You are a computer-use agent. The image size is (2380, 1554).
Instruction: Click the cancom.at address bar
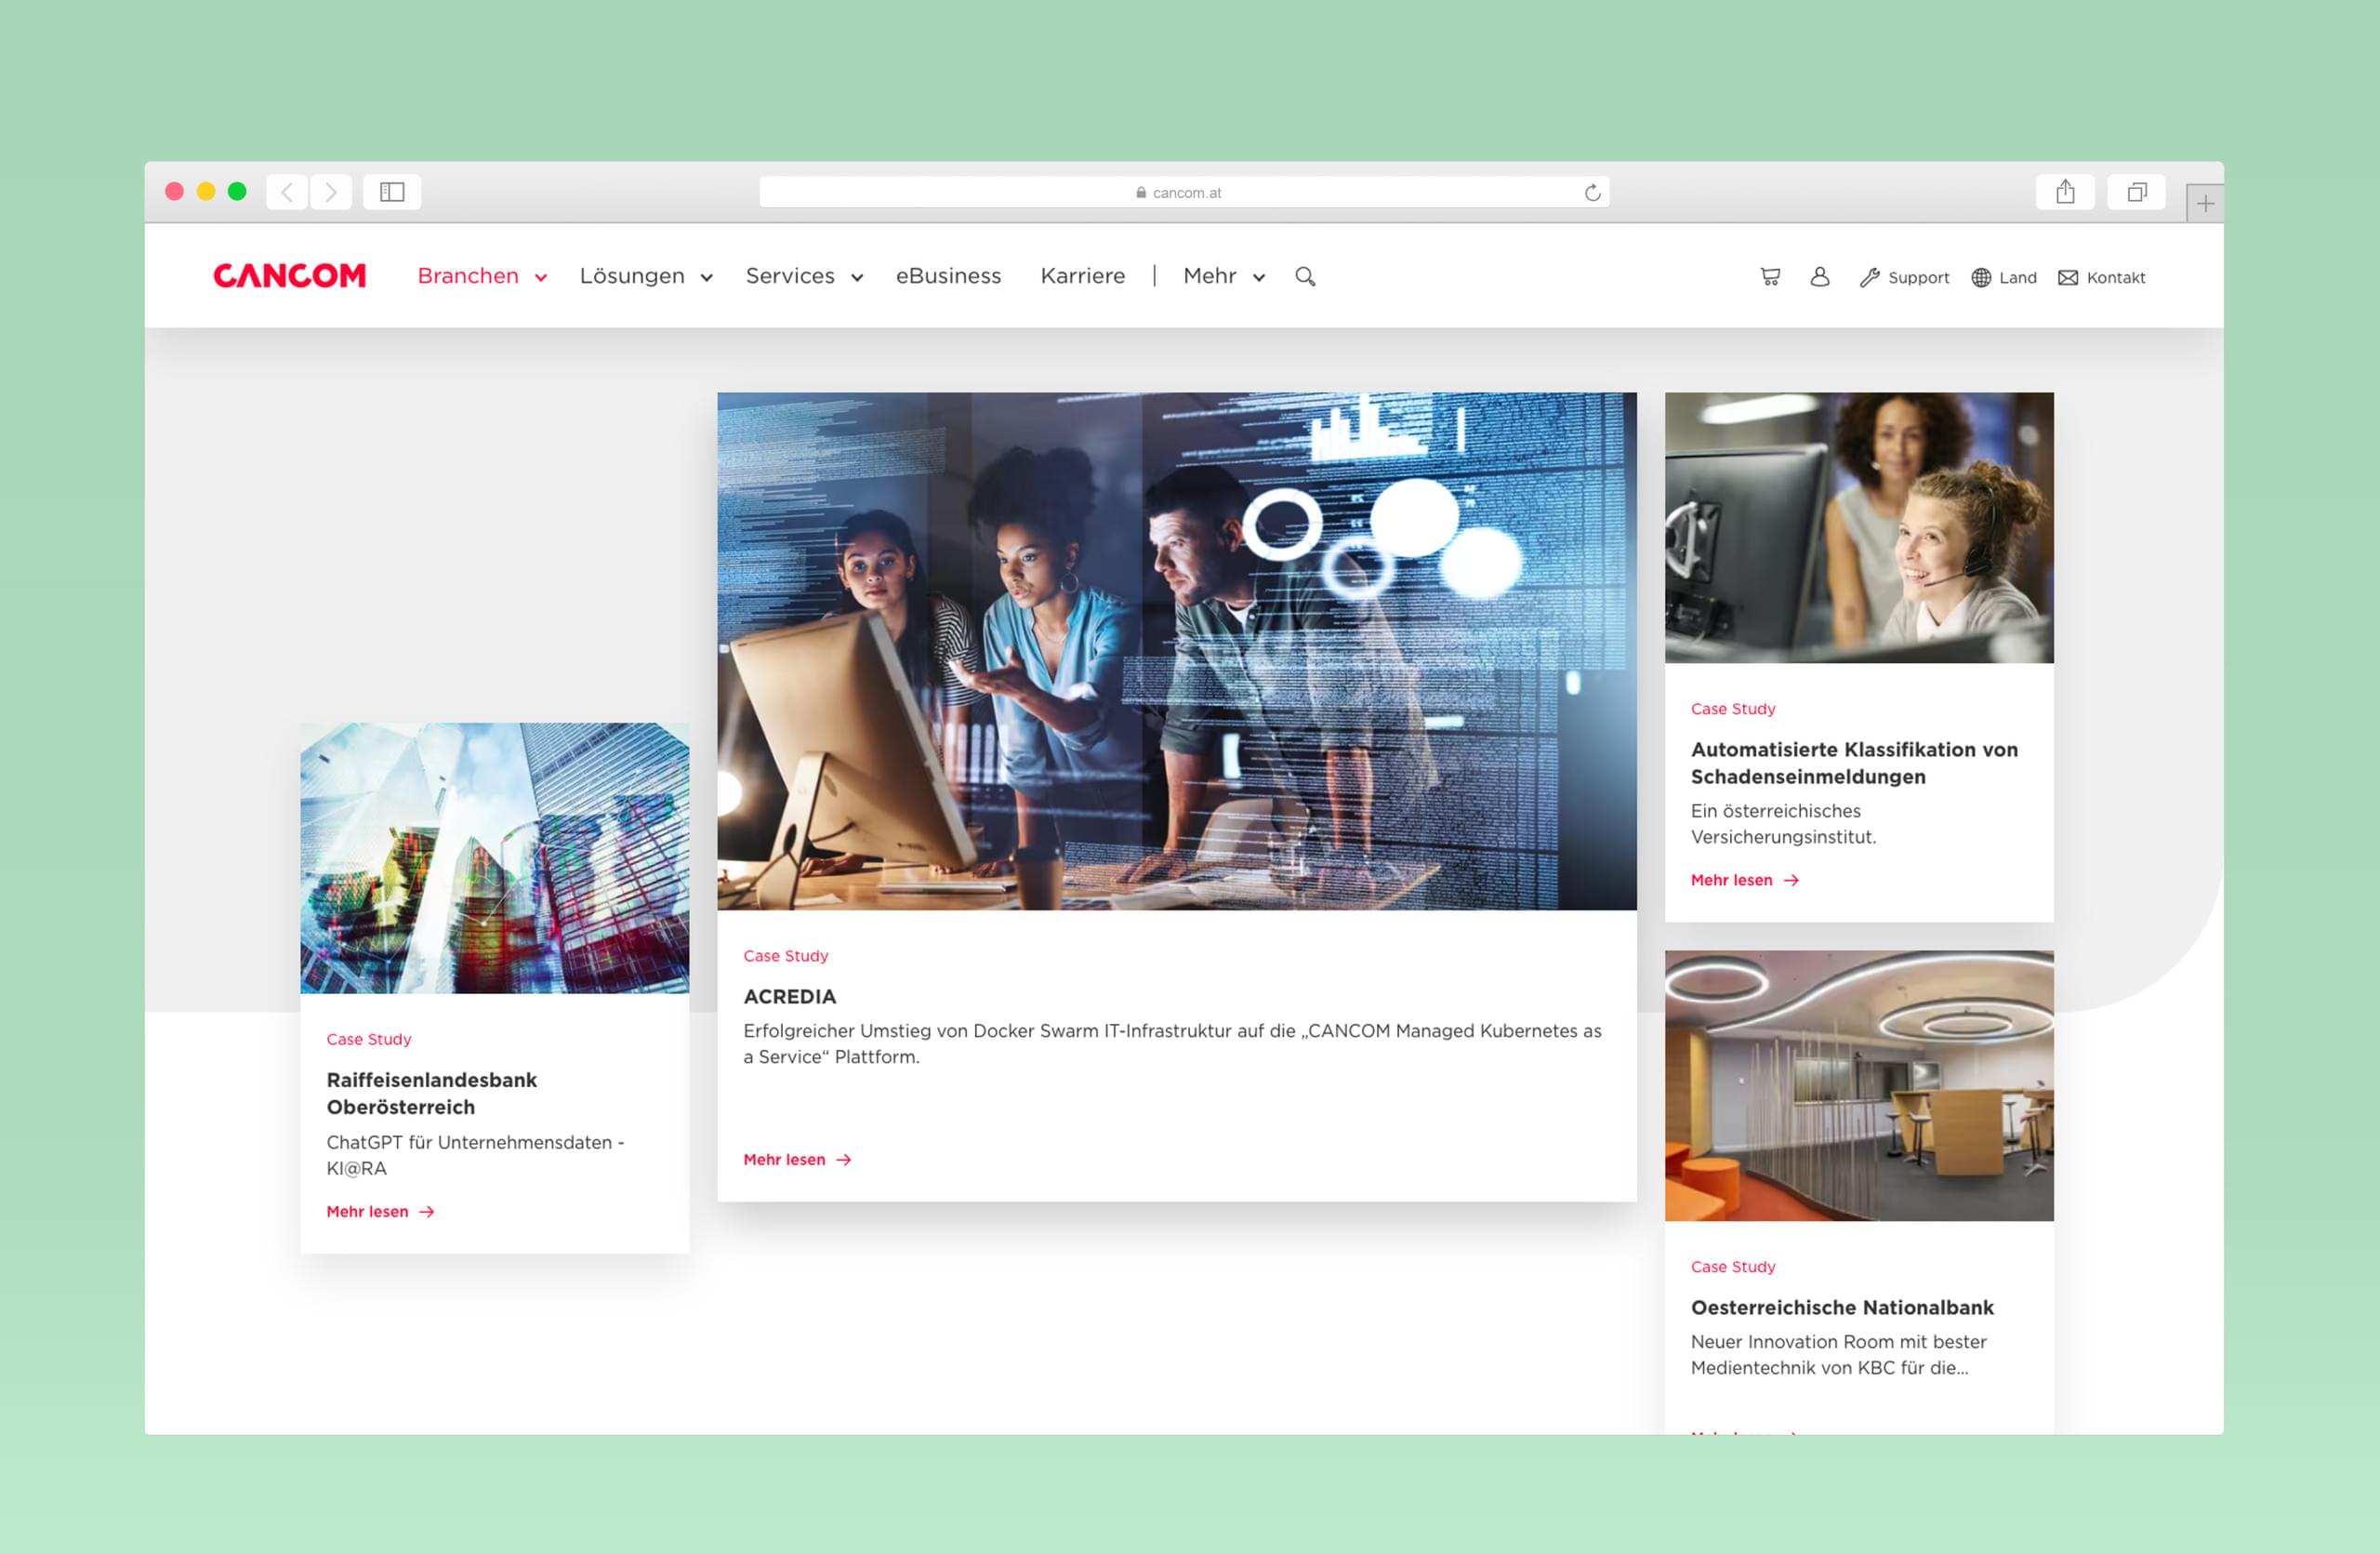pos(1184,192)
